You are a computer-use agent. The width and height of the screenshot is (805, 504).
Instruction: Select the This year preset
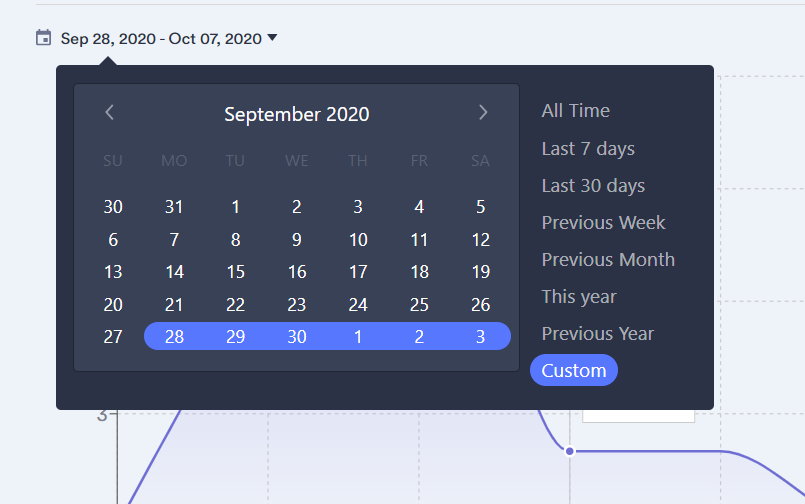(579, 297)
